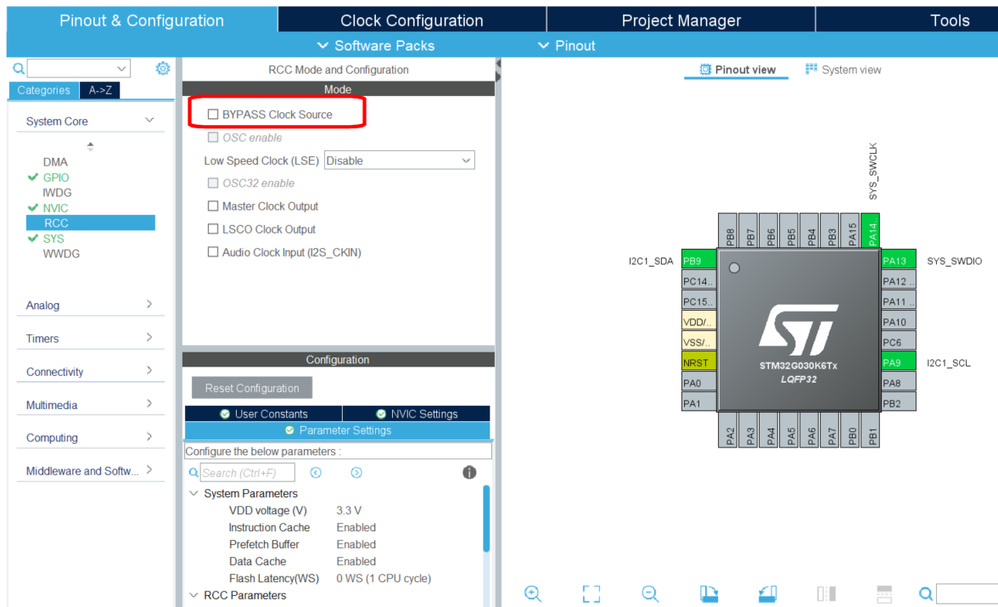Expand the Connectivity category
Viewport: 998px width, 607px height.
(150, 370)
